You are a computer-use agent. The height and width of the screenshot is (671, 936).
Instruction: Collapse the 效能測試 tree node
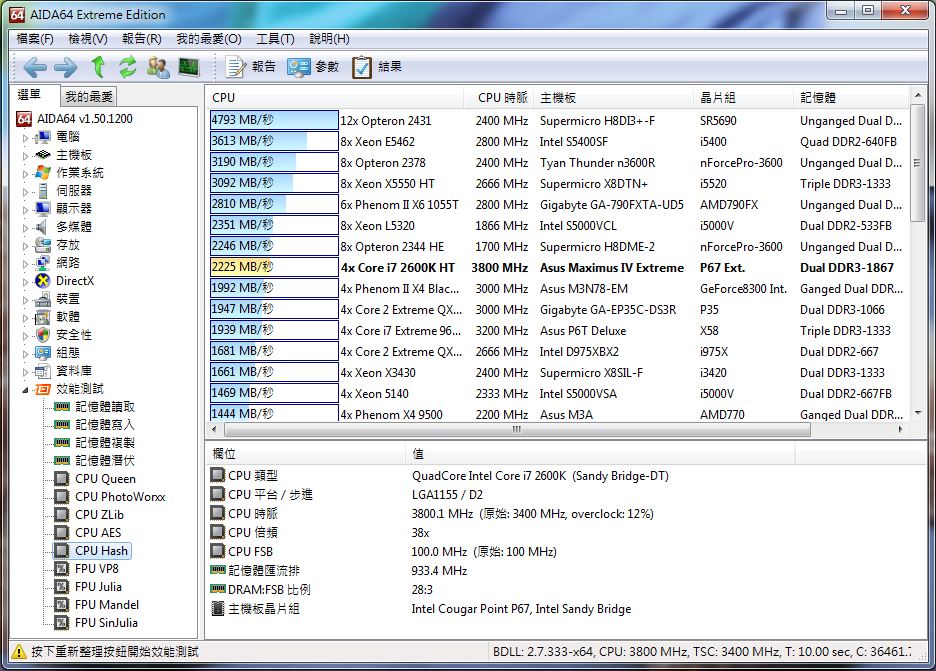(25, 389)
